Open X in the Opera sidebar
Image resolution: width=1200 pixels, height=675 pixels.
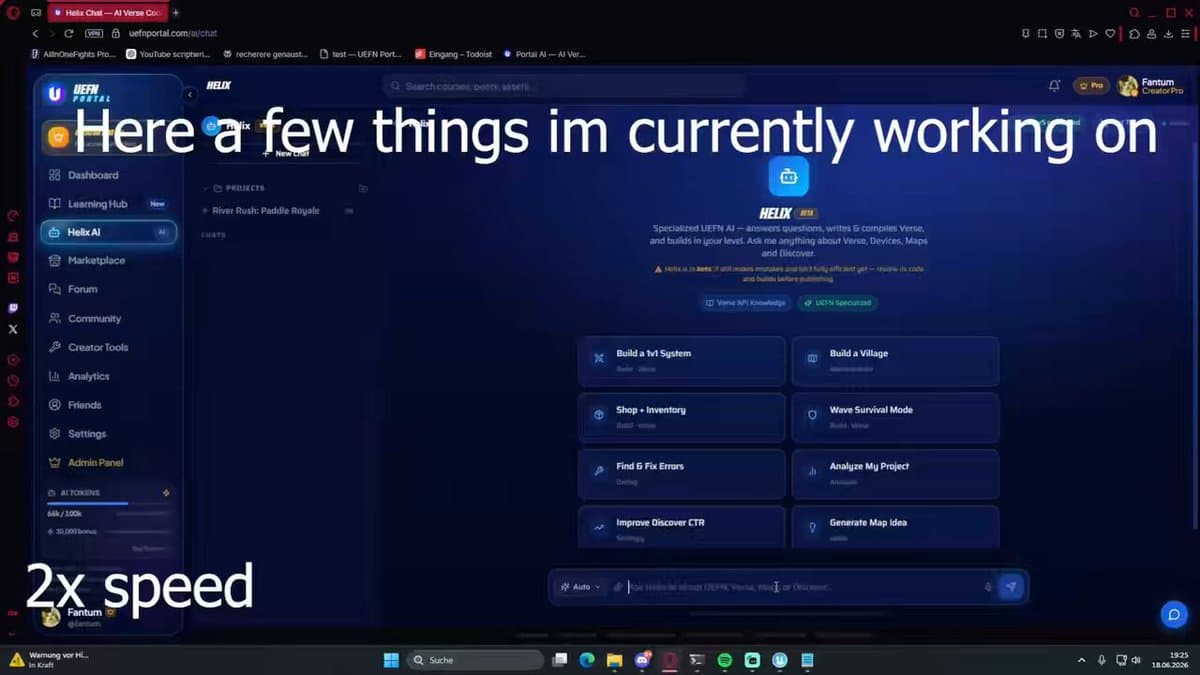tap(13, 329)
